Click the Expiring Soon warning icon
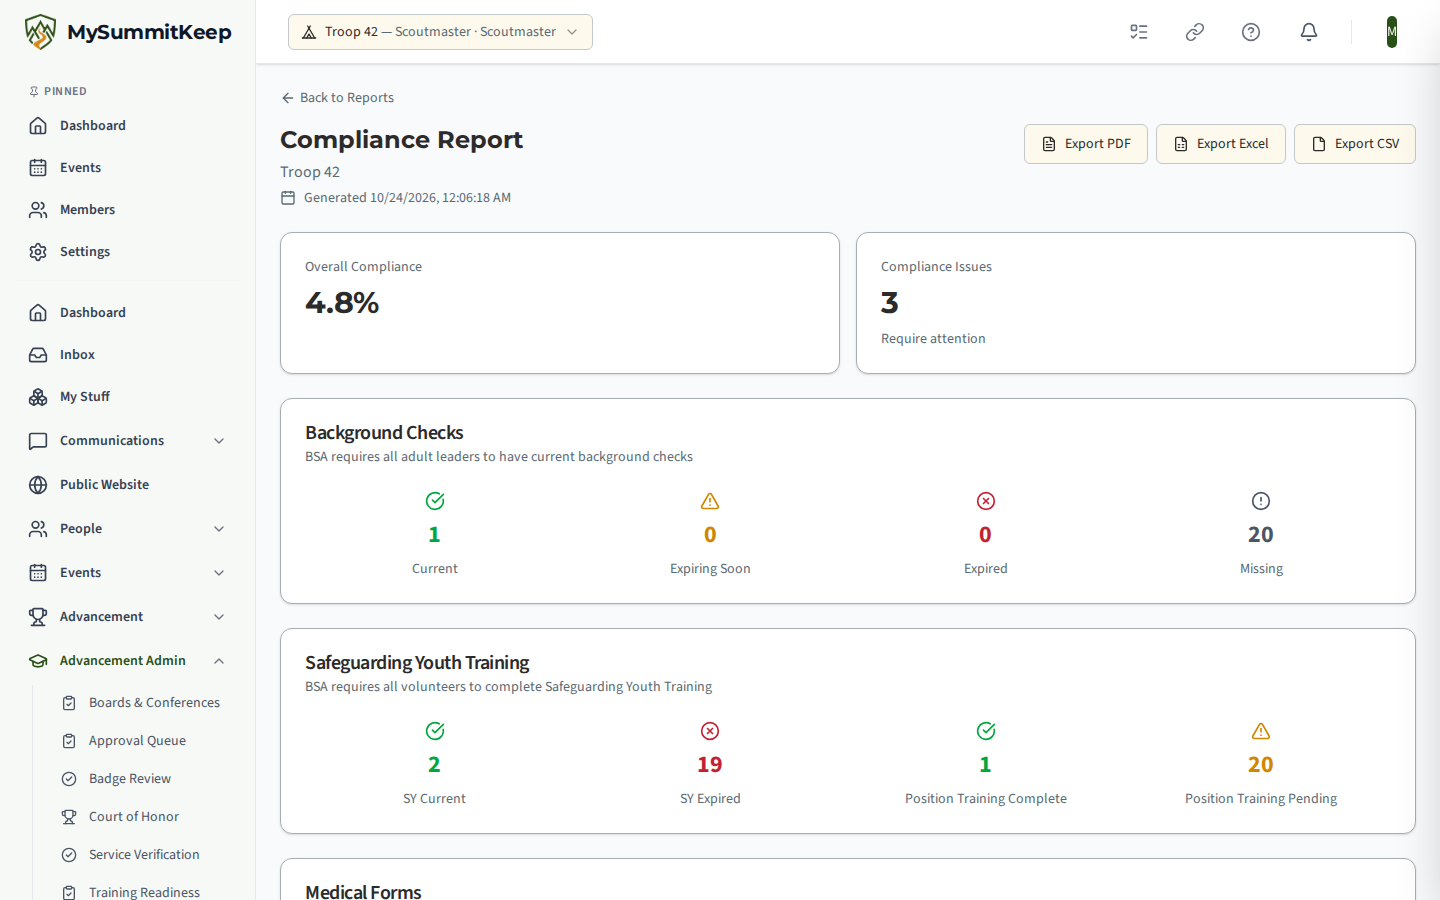The width and height of the screenshot is (1440, 900). click(710, 501)
